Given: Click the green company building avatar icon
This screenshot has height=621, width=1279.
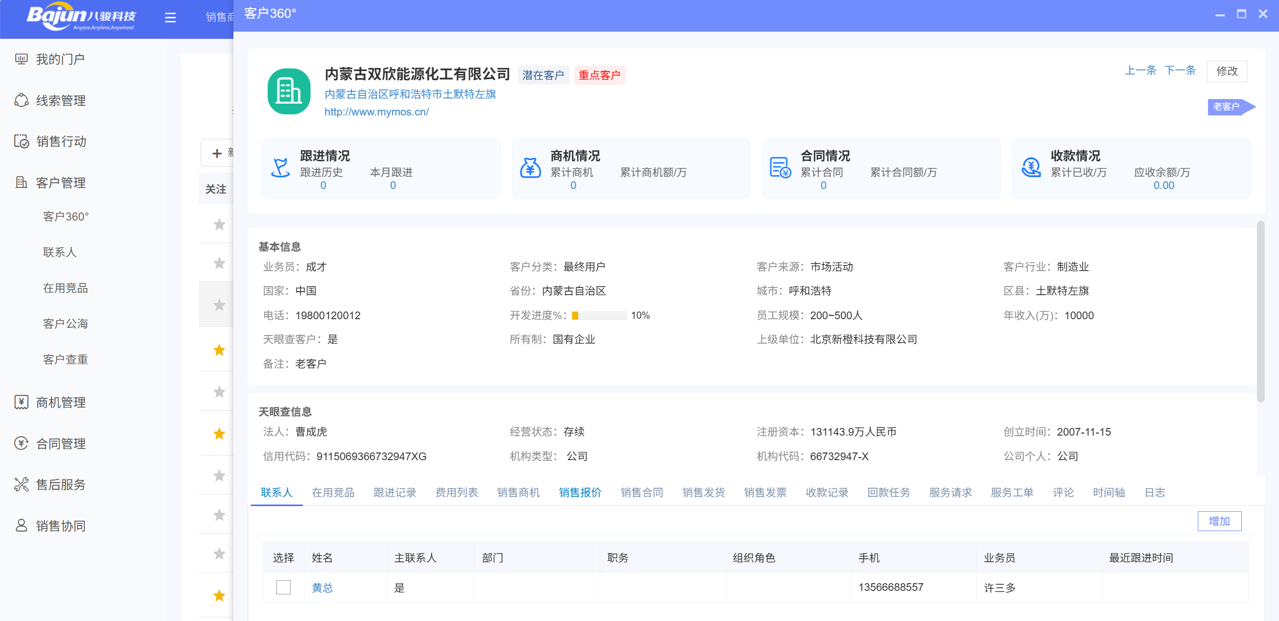Looking at the screenshot, I should click(x=287, y=90).
